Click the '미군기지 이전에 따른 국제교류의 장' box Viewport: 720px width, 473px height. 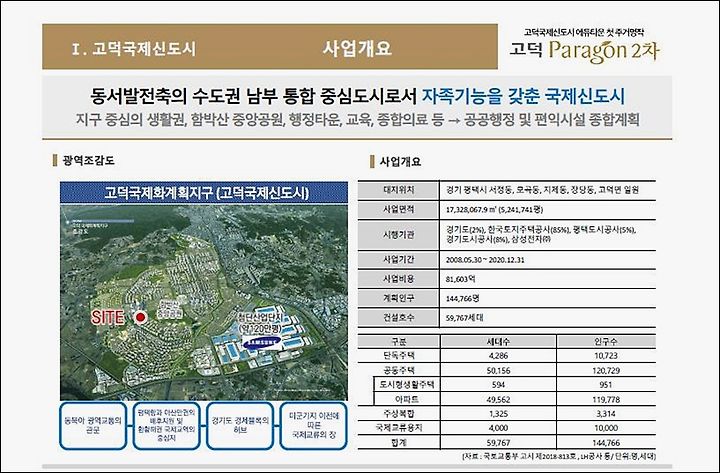coord(313,426)
